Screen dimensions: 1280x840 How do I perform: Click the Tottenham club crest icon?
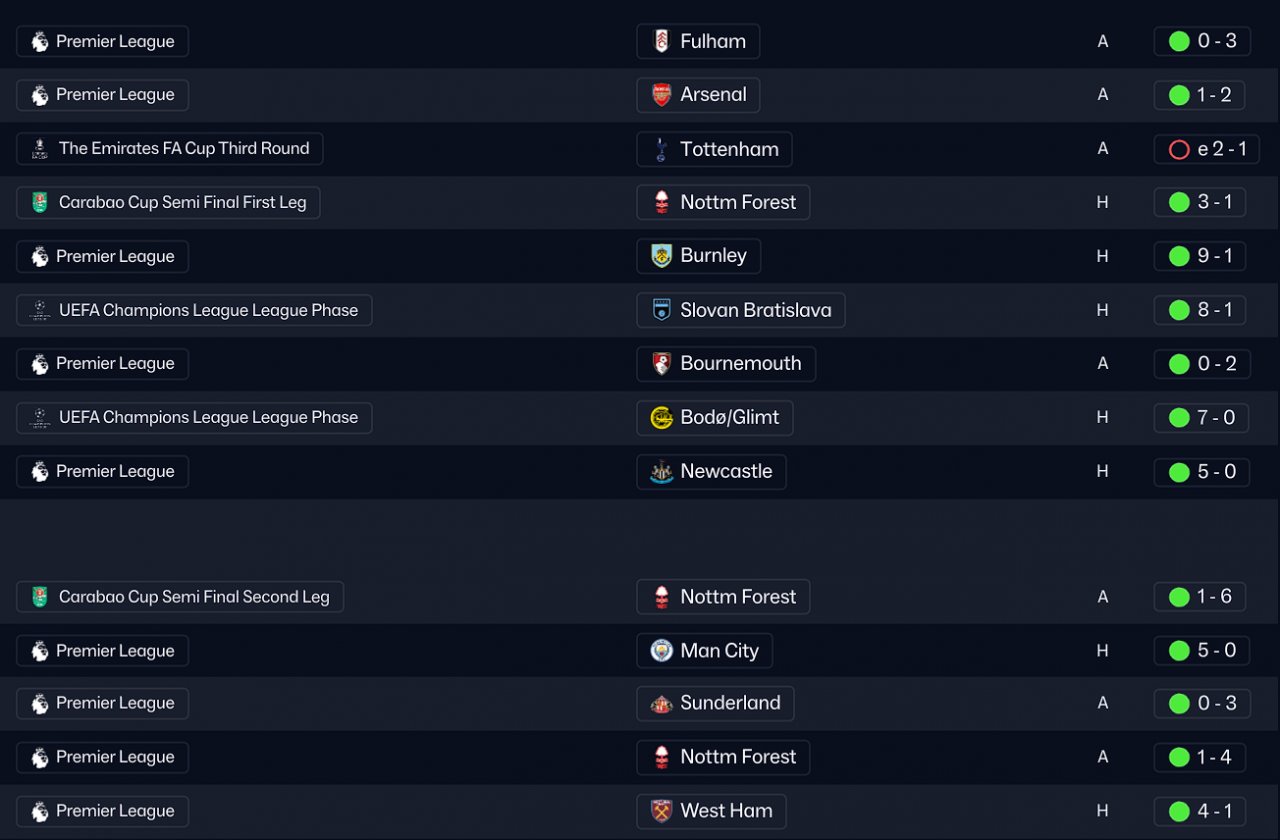click(661, 149)
